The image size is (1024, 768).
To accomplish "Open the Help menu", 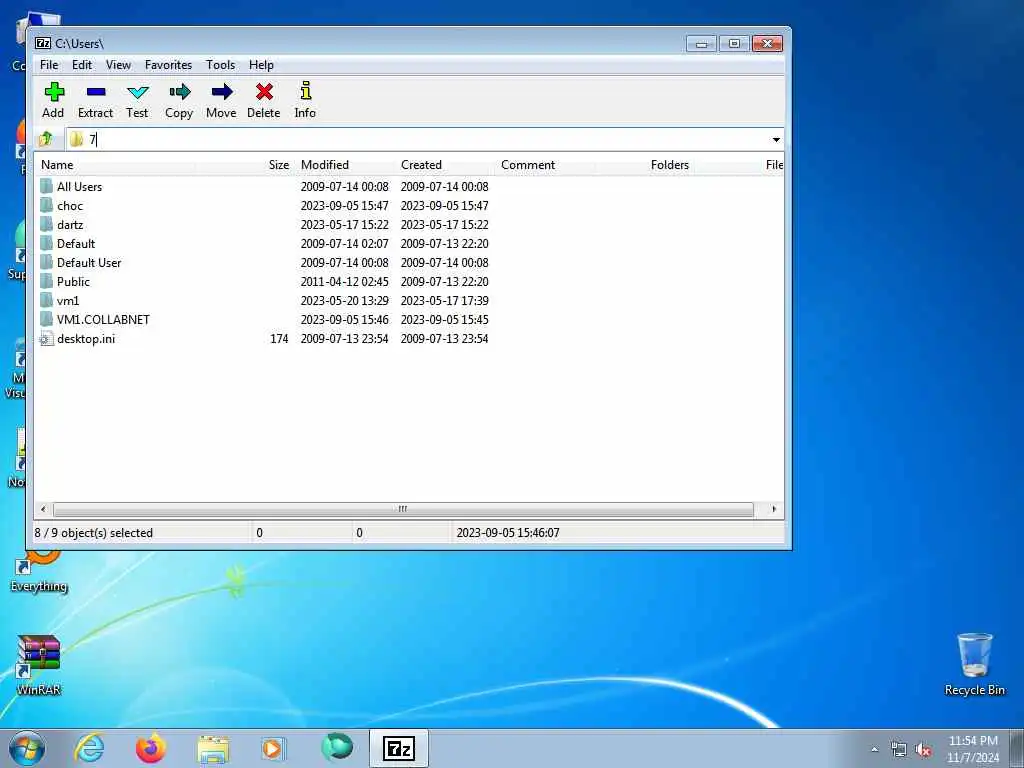I will [261, 65].
